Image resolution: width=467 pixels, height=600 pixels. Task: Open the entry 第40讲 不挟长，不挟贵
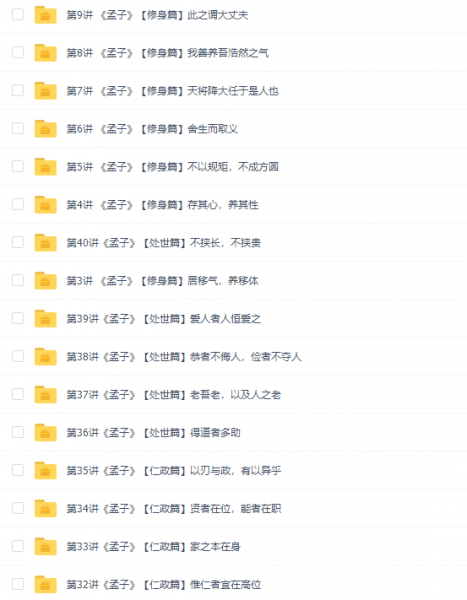pos(164,243)
